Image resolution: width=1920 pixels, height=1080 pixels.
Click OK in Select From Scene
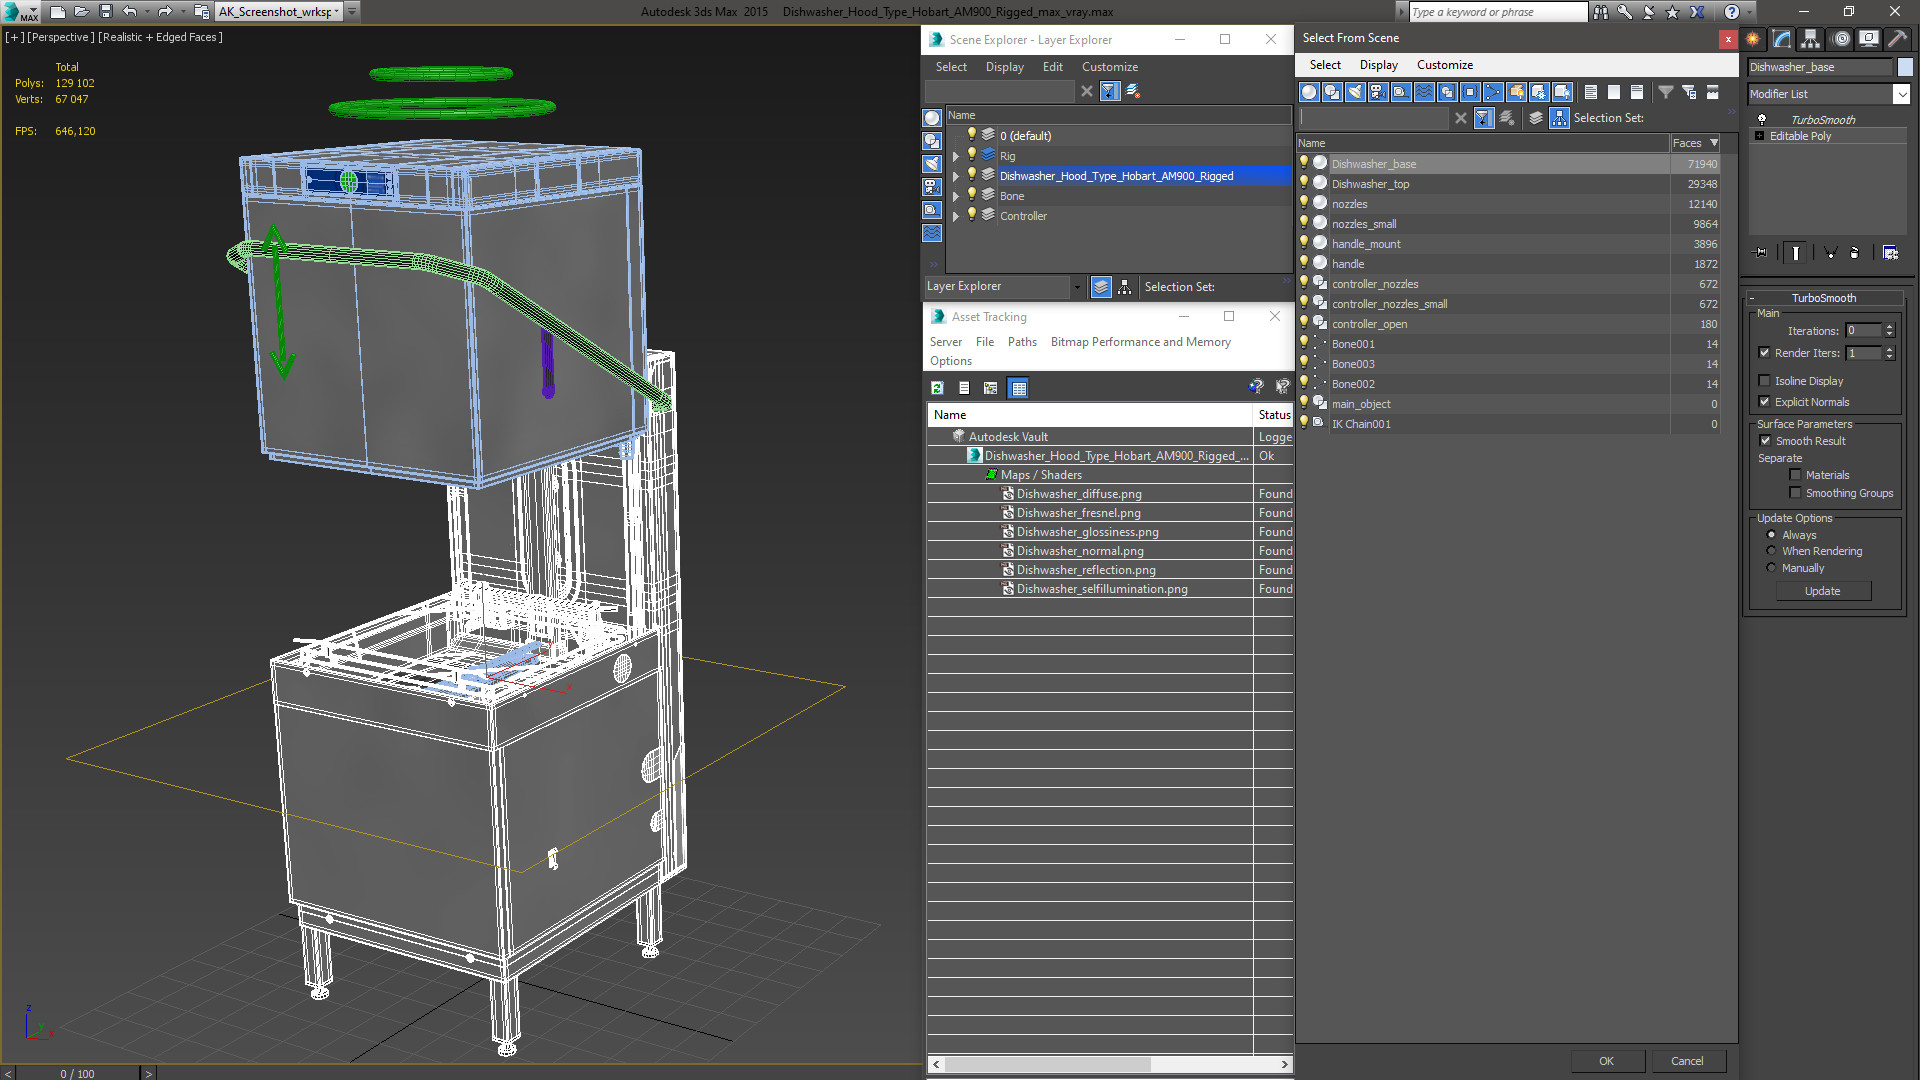pyautogui.click(x=1606, y=1061)
